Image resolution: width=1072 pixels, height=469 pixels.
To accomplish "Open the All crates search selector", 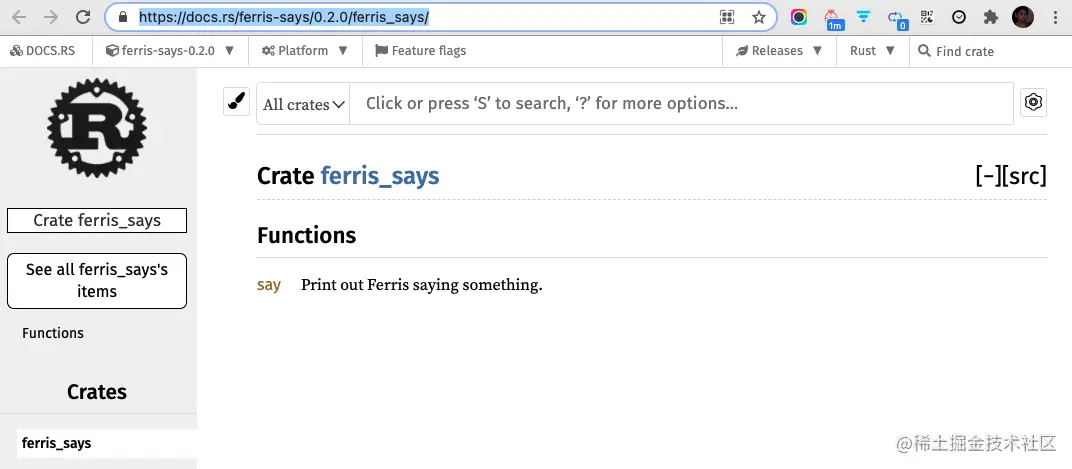I will pos(303,104).
